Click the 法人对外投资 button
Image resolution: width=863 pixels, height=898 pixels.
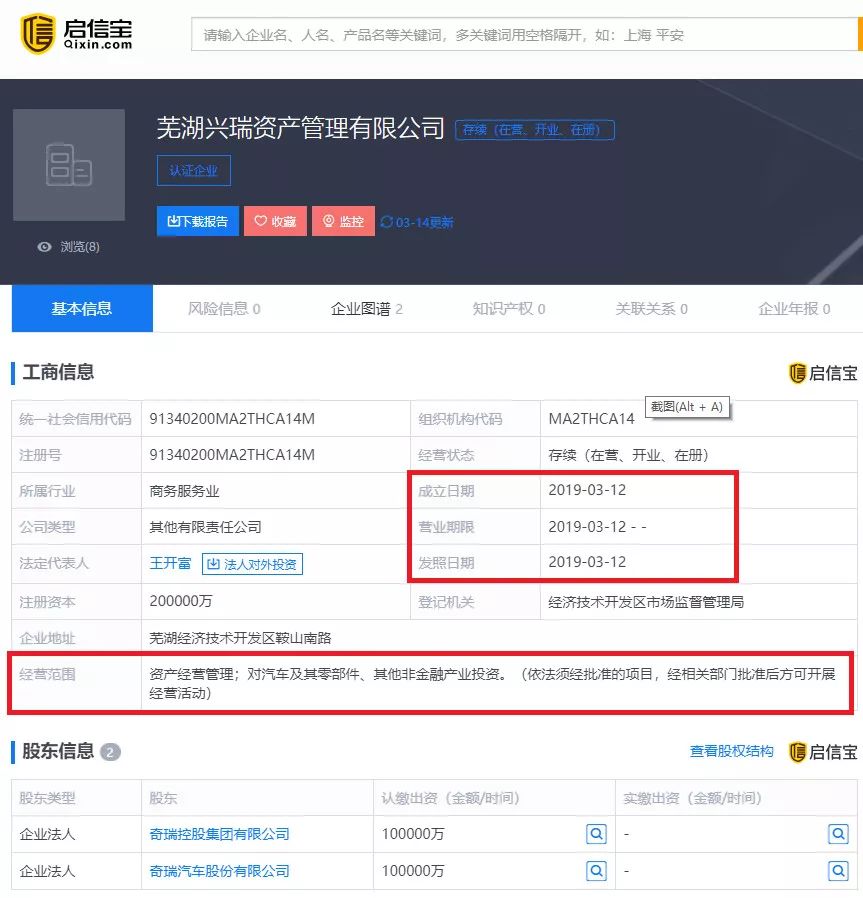point(253,564)
